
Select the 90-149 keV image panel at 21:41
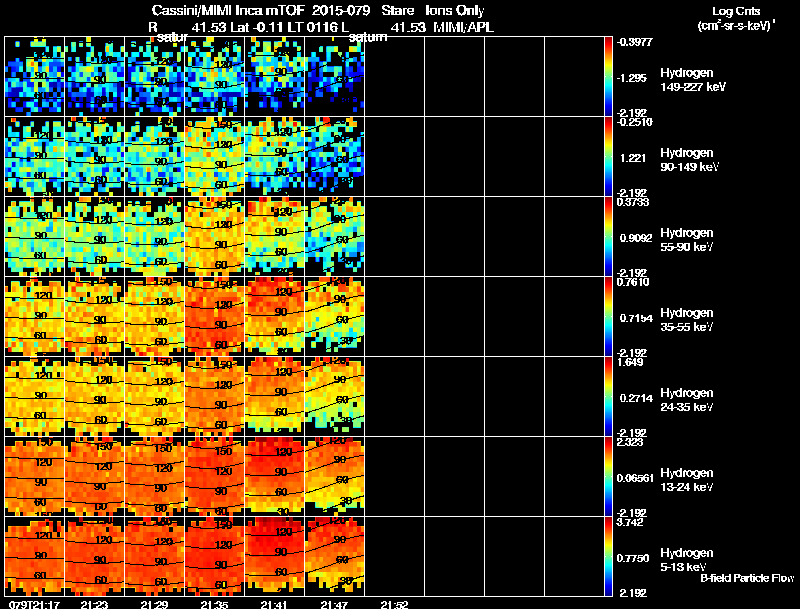[274, 156]
